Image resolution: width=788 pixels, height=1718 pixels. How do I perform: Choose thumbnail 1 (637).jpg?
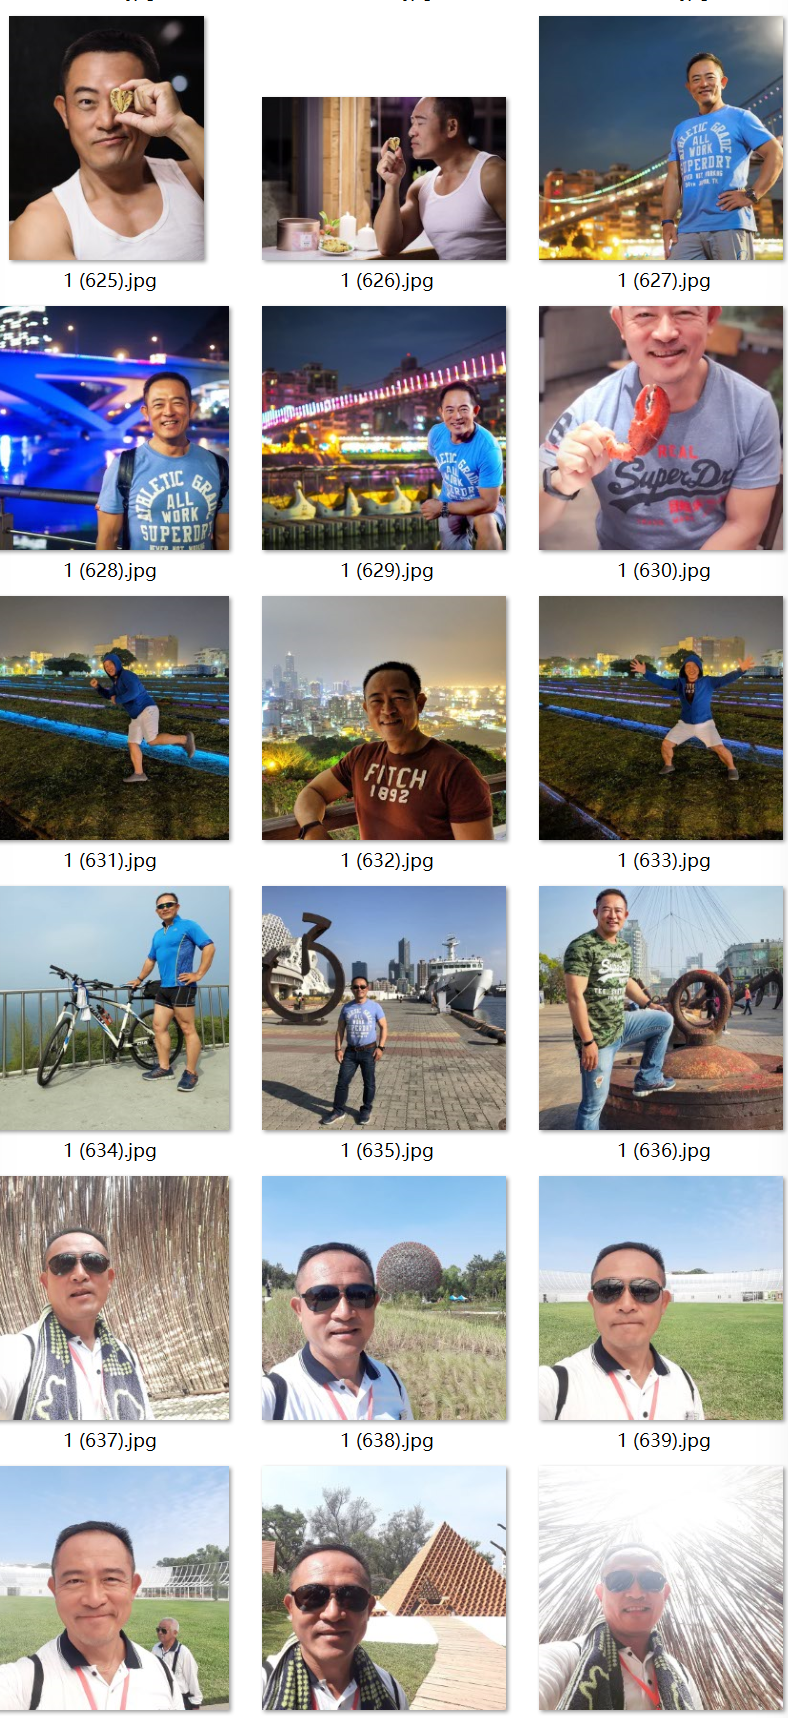[x=114, y=1298]
